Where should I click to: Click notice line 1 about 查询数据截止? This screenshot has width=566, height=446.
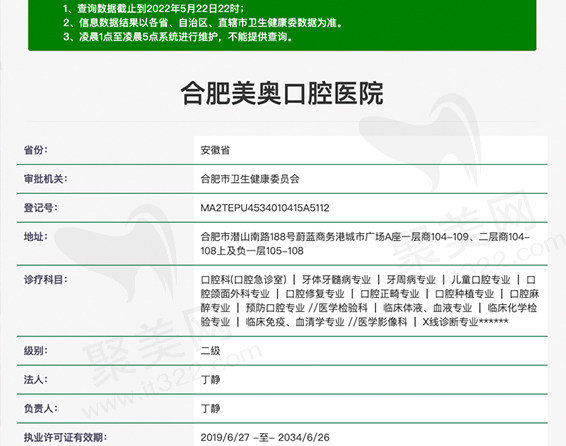(153, 9)
